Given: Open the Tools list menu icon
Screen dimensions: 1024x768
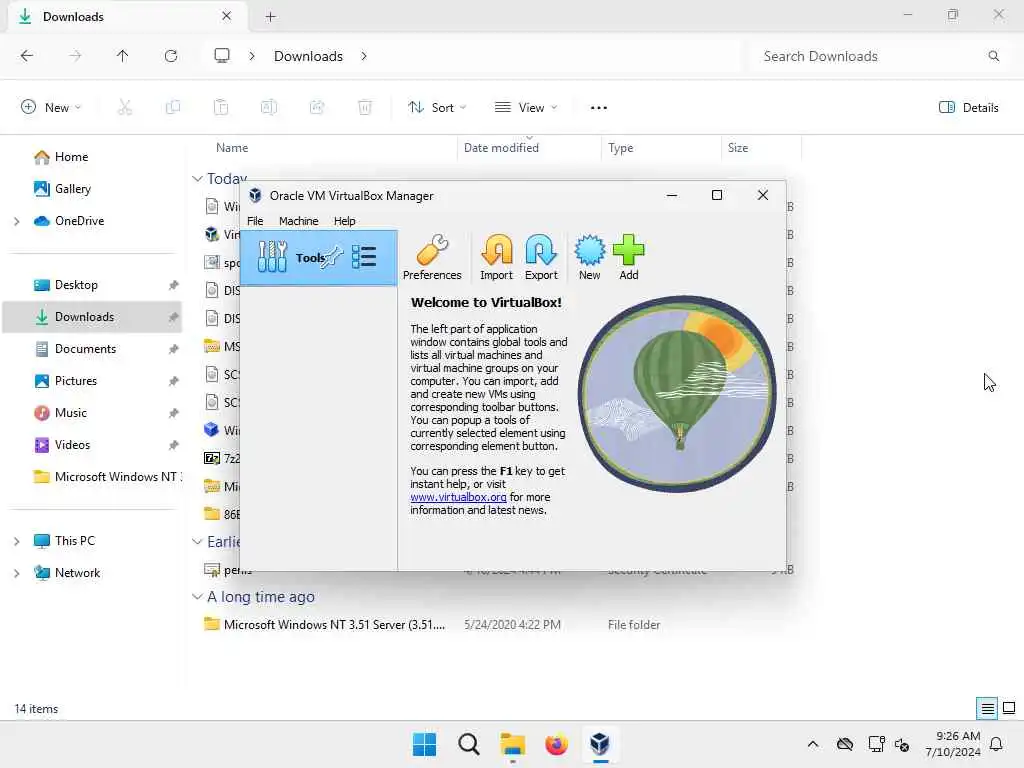Looking at the screenshot, I should pyautogui.click(x=364, y=257).
